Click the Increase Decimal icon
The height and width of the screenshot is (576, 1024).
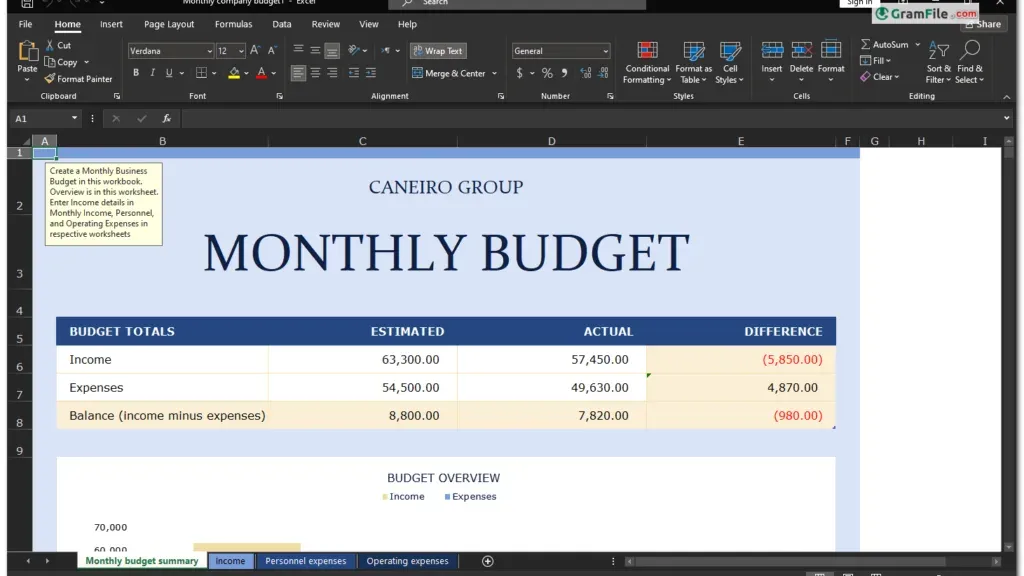(x=586, y=73)
